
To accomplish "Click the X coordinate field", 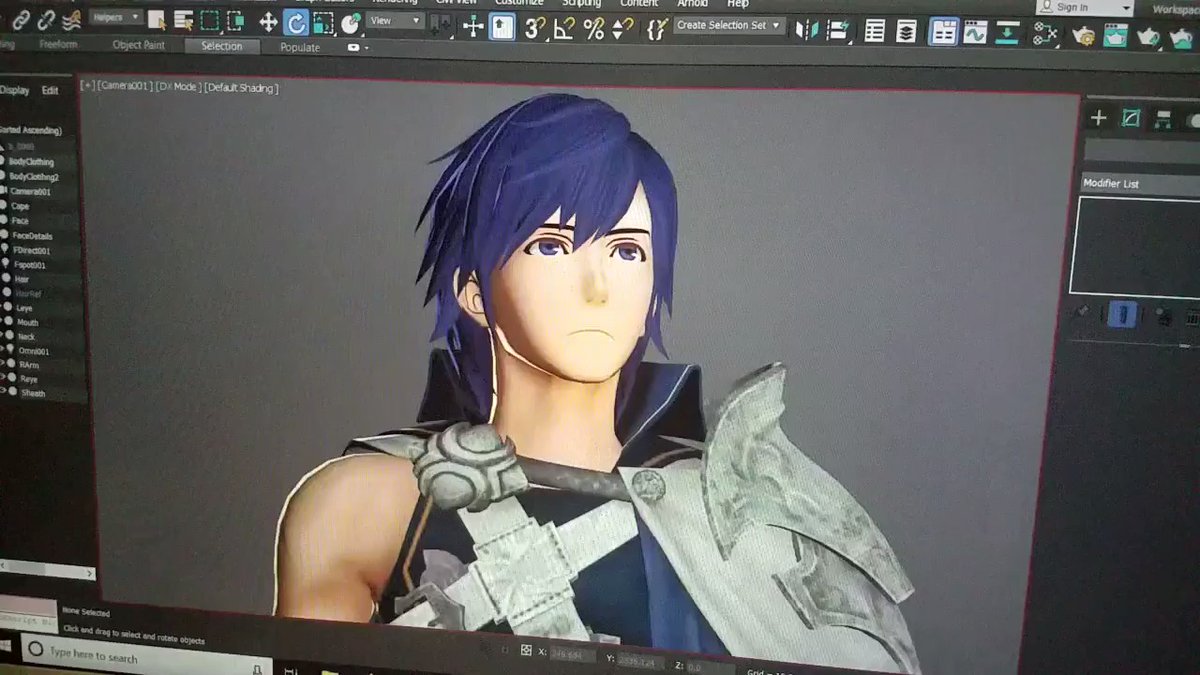I will 571,657.
